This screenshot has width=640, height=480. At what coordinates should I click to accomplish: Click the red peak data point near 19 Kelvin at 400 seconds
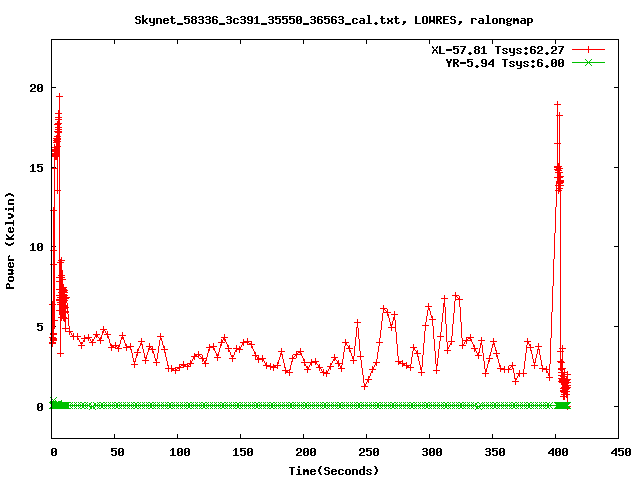click(557, 104)
